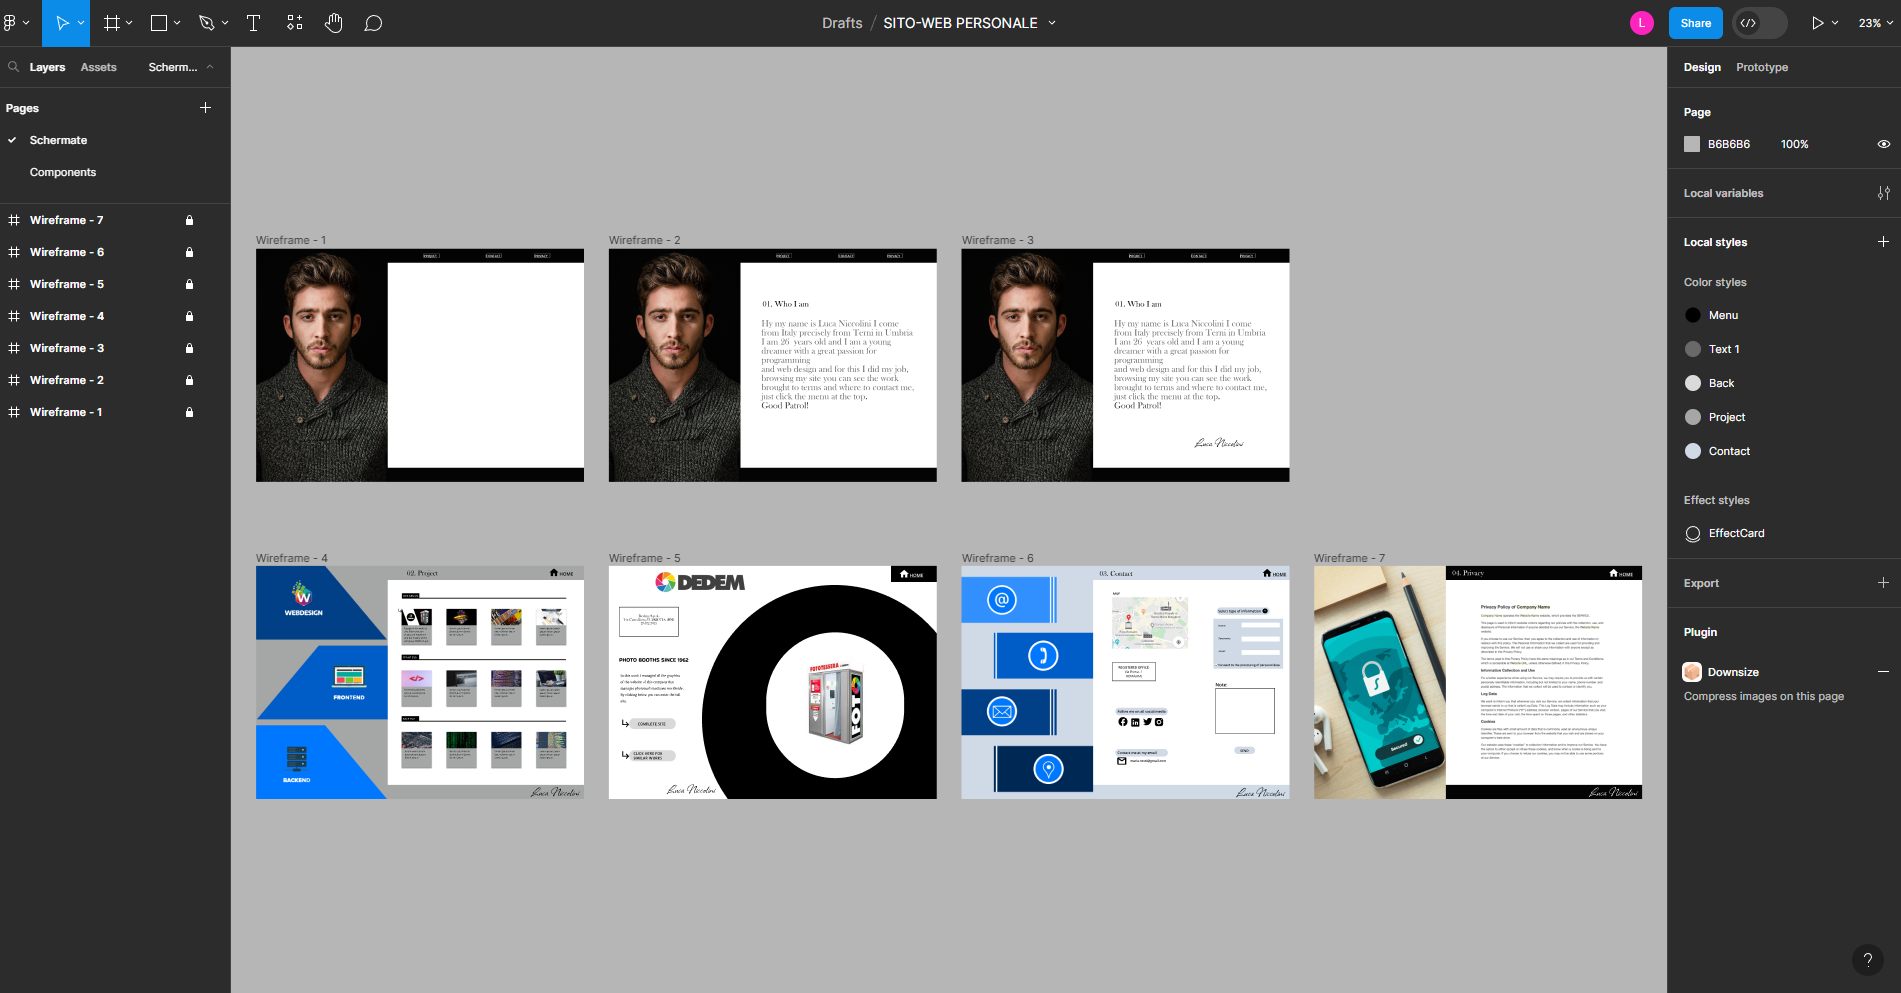Unlock the Wireframe - 4 layer
This screenshot has width=1901, height=993.
[x=189, y=316]
